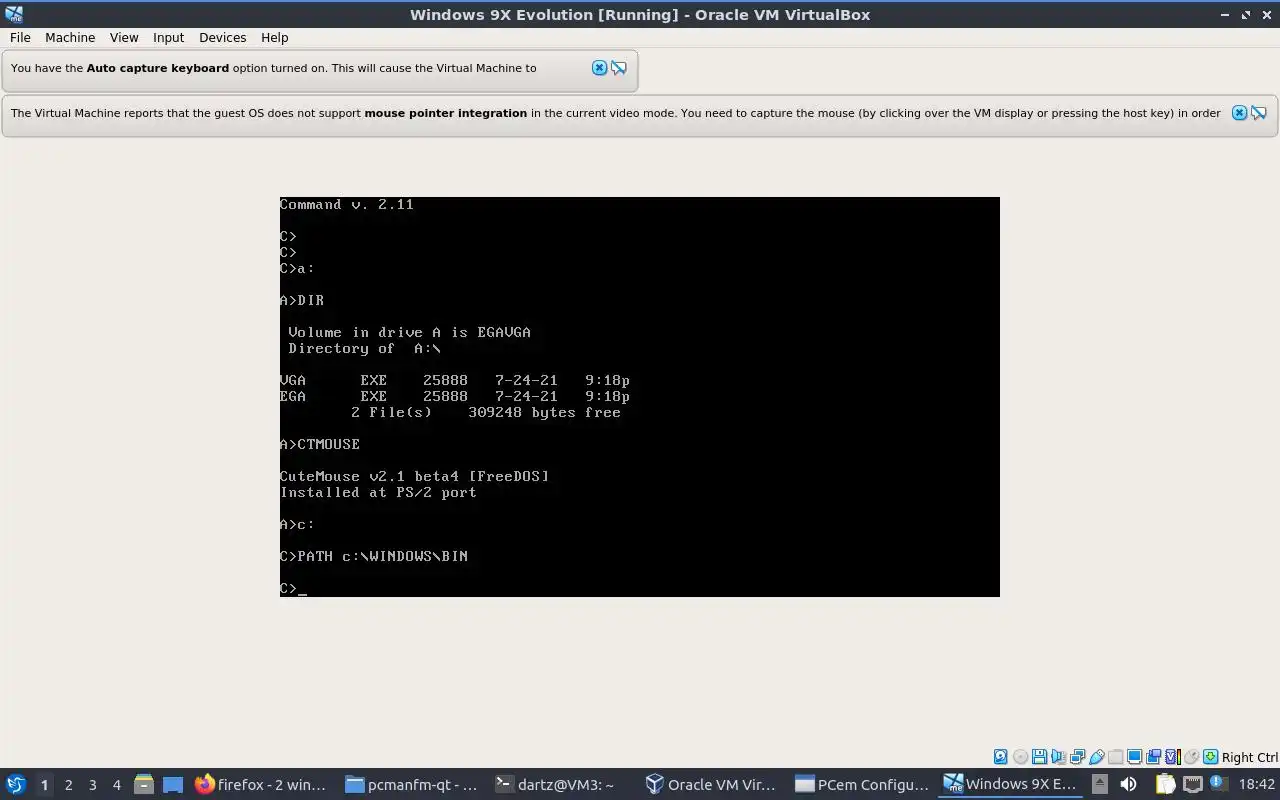This screenshot has height=800, width=1280.
Task: Click the audio indicator in VM status bar
Action: click(1058, 757)
